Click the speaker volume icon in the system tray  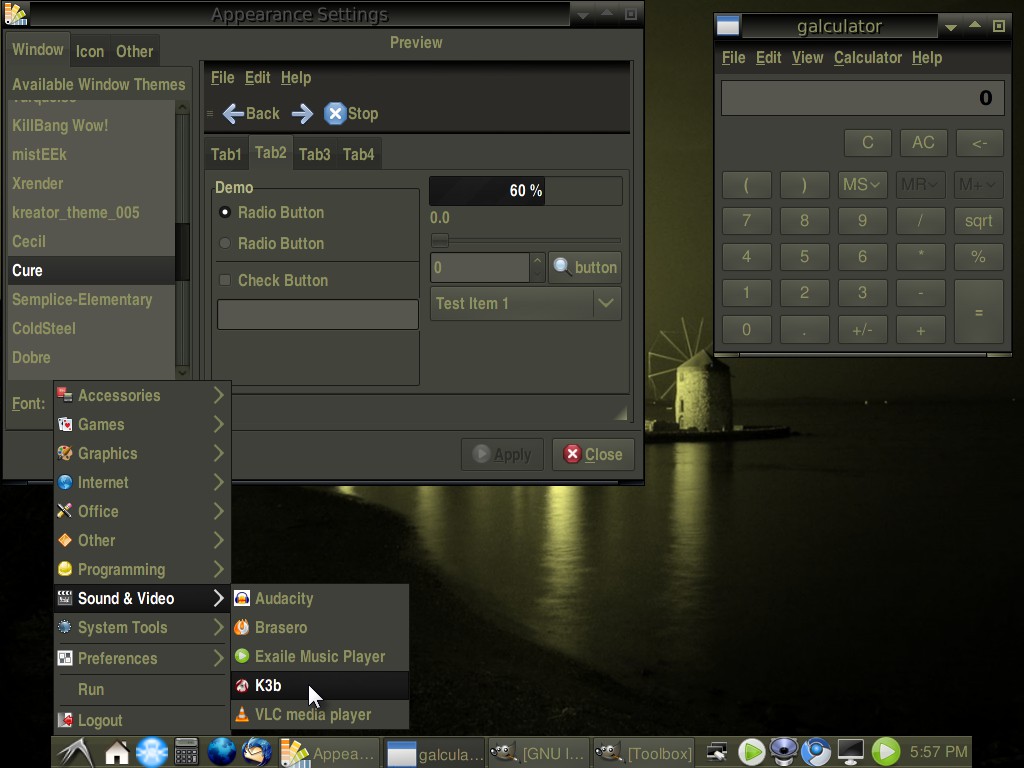784,752
